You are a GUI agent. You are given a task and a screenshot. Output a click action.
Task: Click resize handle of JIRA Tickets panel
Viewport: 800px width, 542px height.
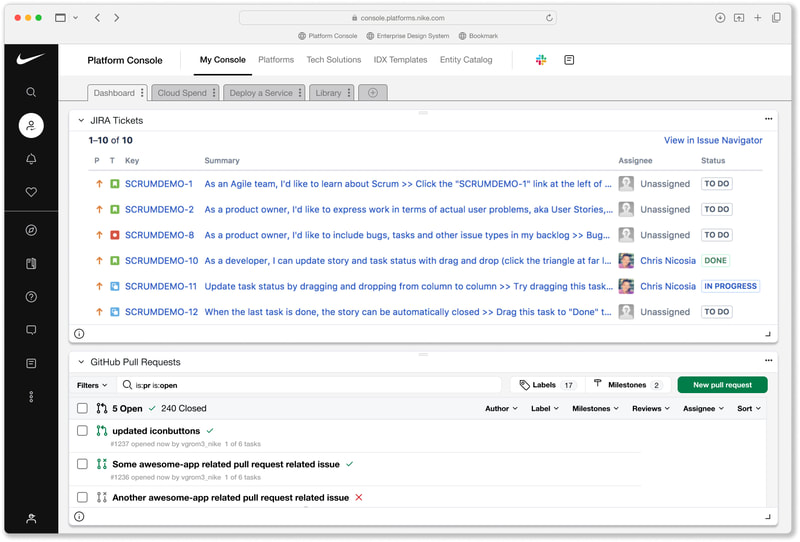pos(768,334)
